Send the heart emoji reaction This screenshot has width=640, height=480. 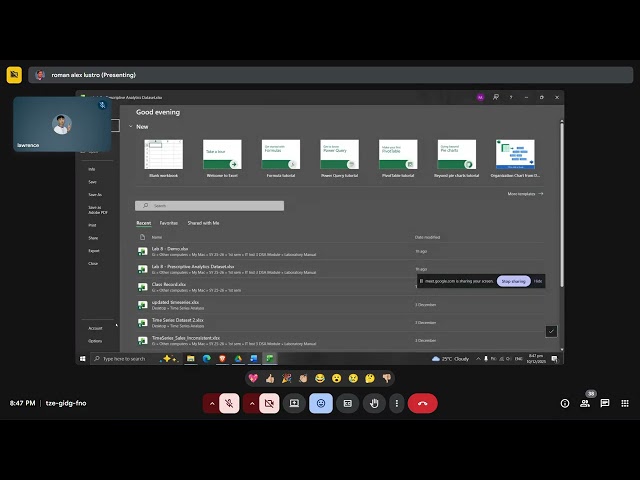(x=253, y=378)
